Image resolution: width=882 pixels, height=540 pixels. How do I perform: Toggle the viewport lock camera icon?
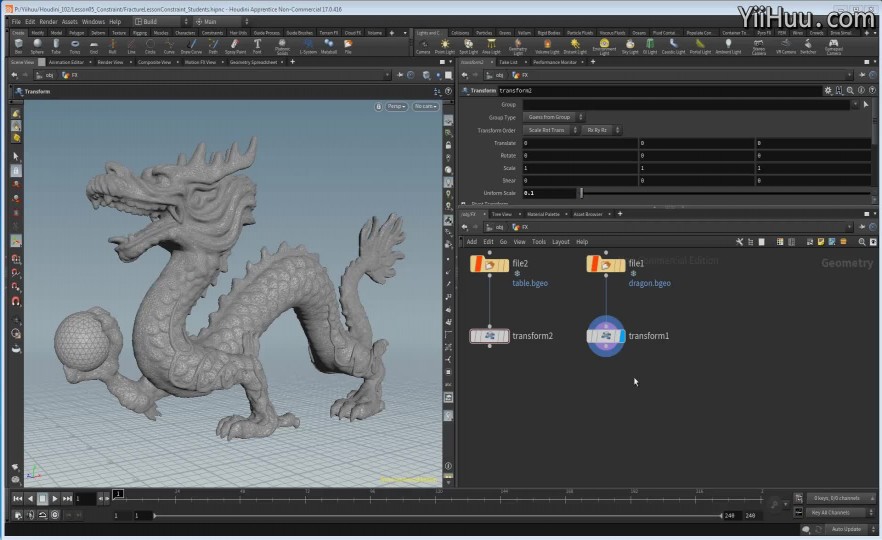pyautogui.click(x=379, y=106)
